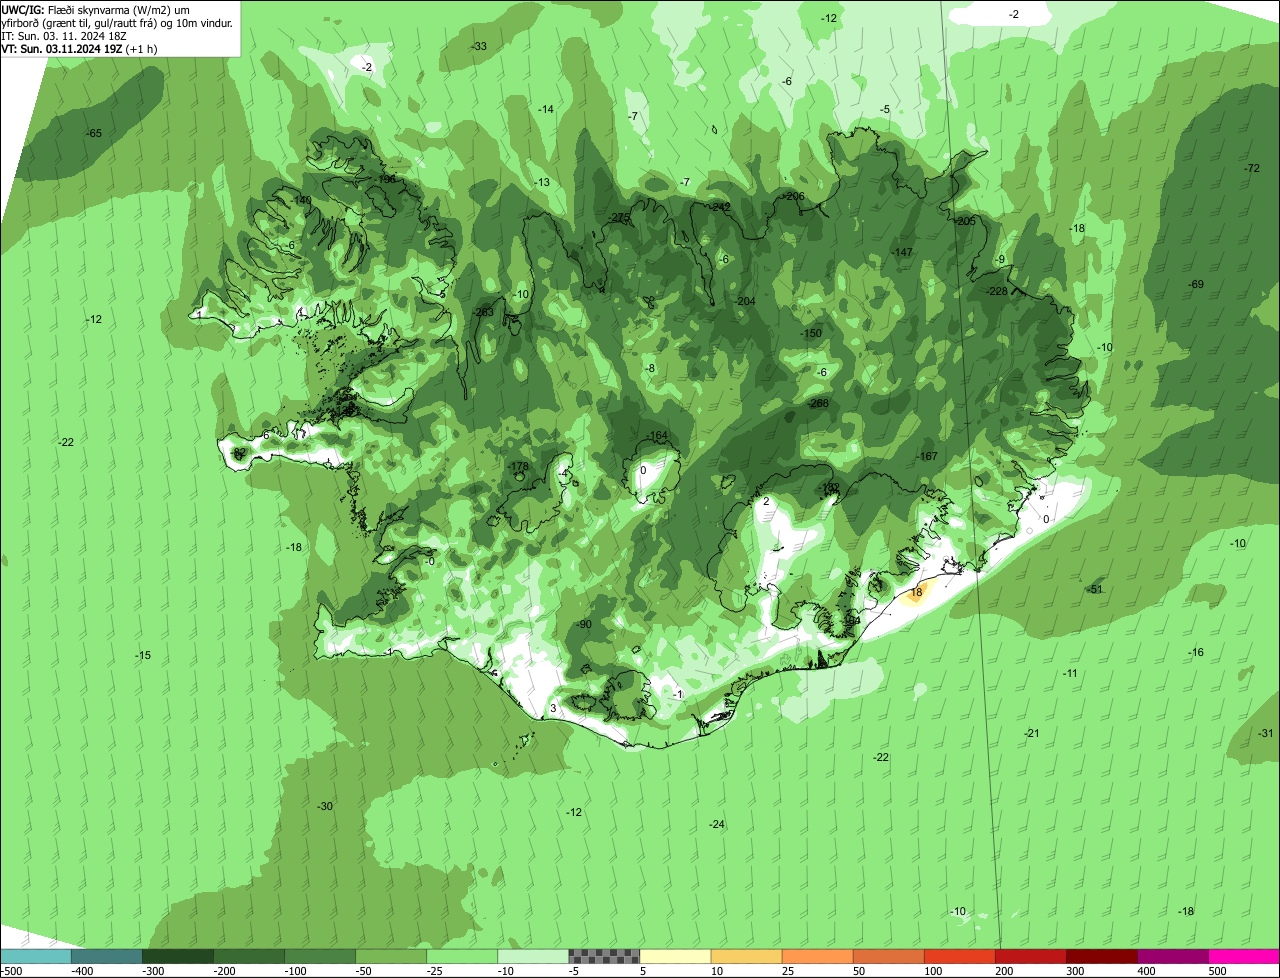This screenshot has height=978, width=1280.
Task: Choose the 200 to 300 red swatch
Action: click(1030, 956)
